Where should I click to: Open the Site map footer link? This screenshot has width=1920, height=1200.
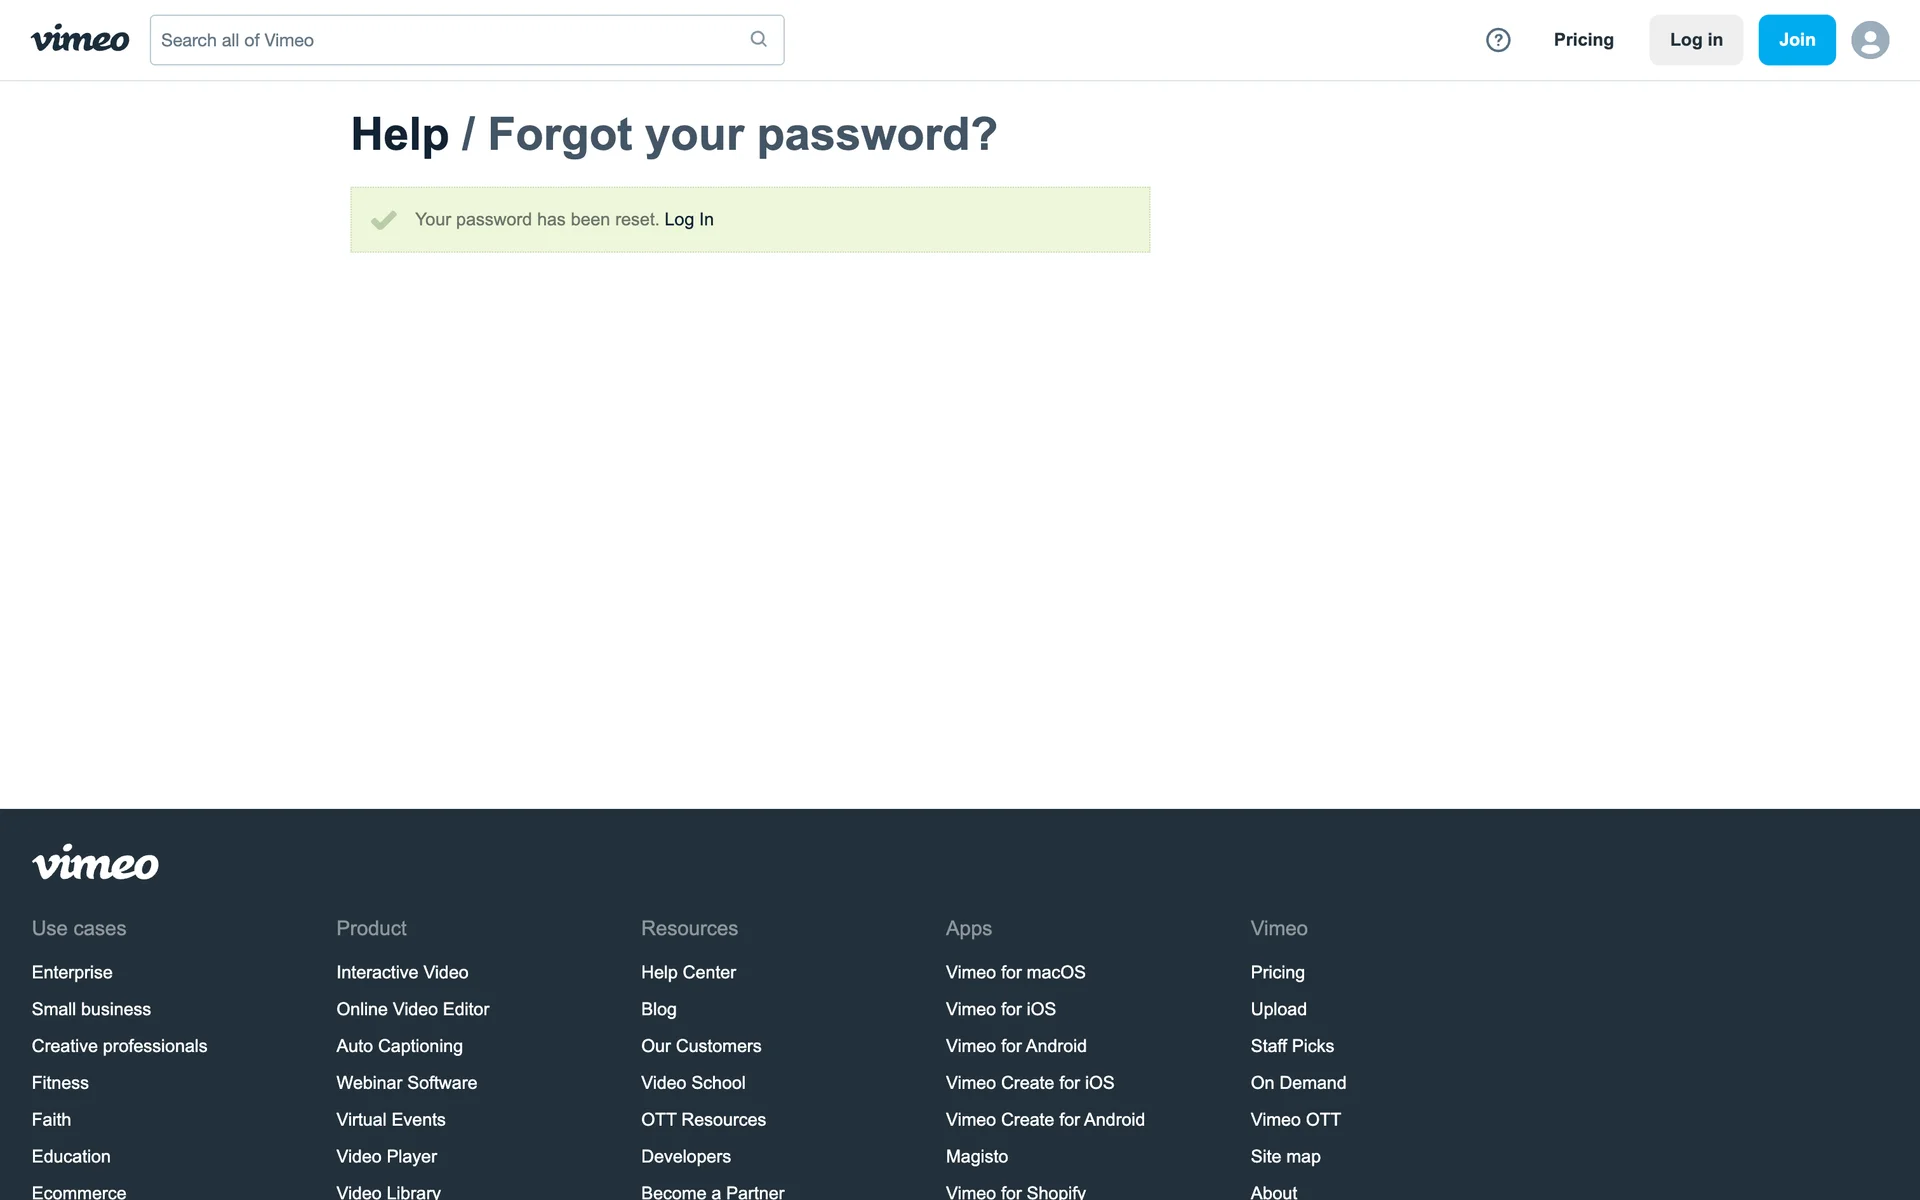click(1285, 1157)
